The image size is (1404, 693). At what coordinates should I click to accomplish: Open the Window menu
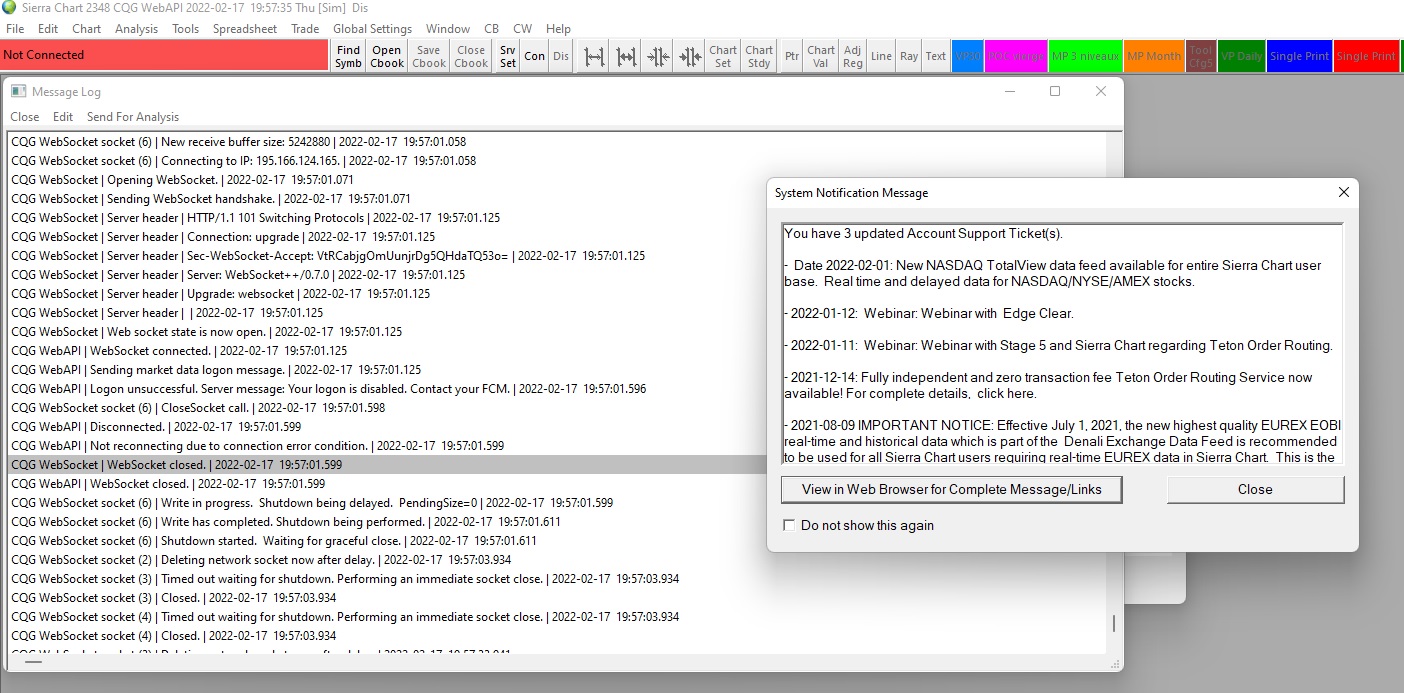click(x=448, y=29)
